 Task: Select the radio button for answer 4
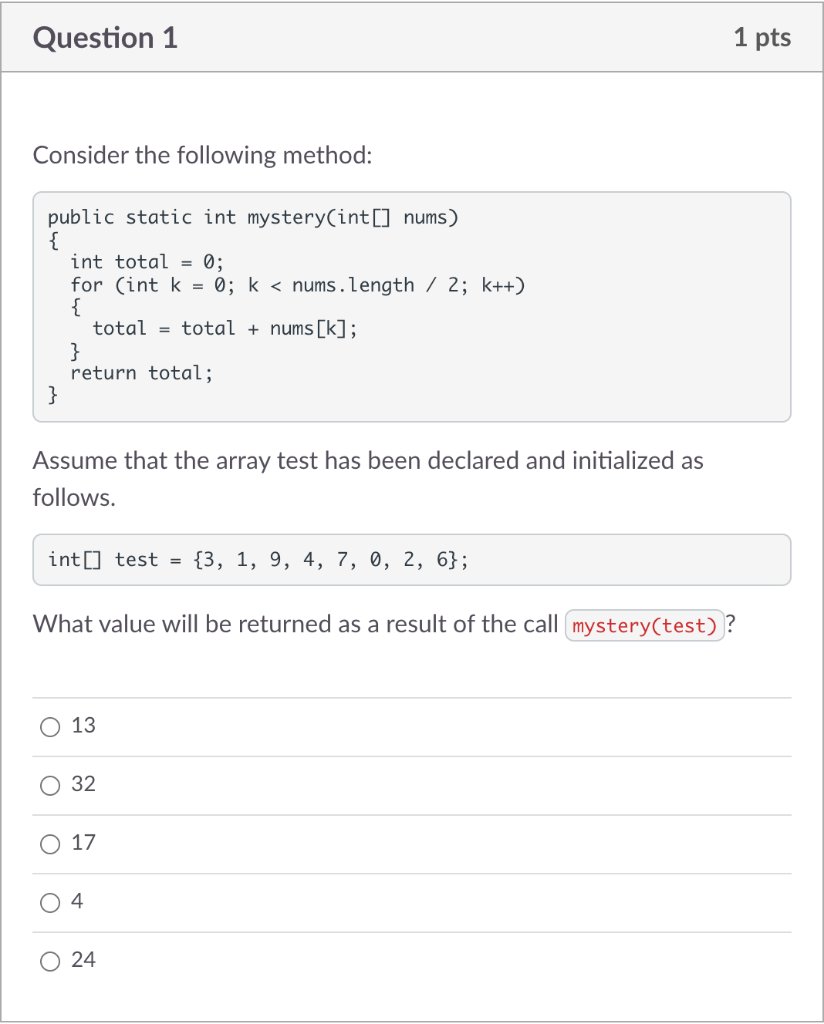coord(50,902)
